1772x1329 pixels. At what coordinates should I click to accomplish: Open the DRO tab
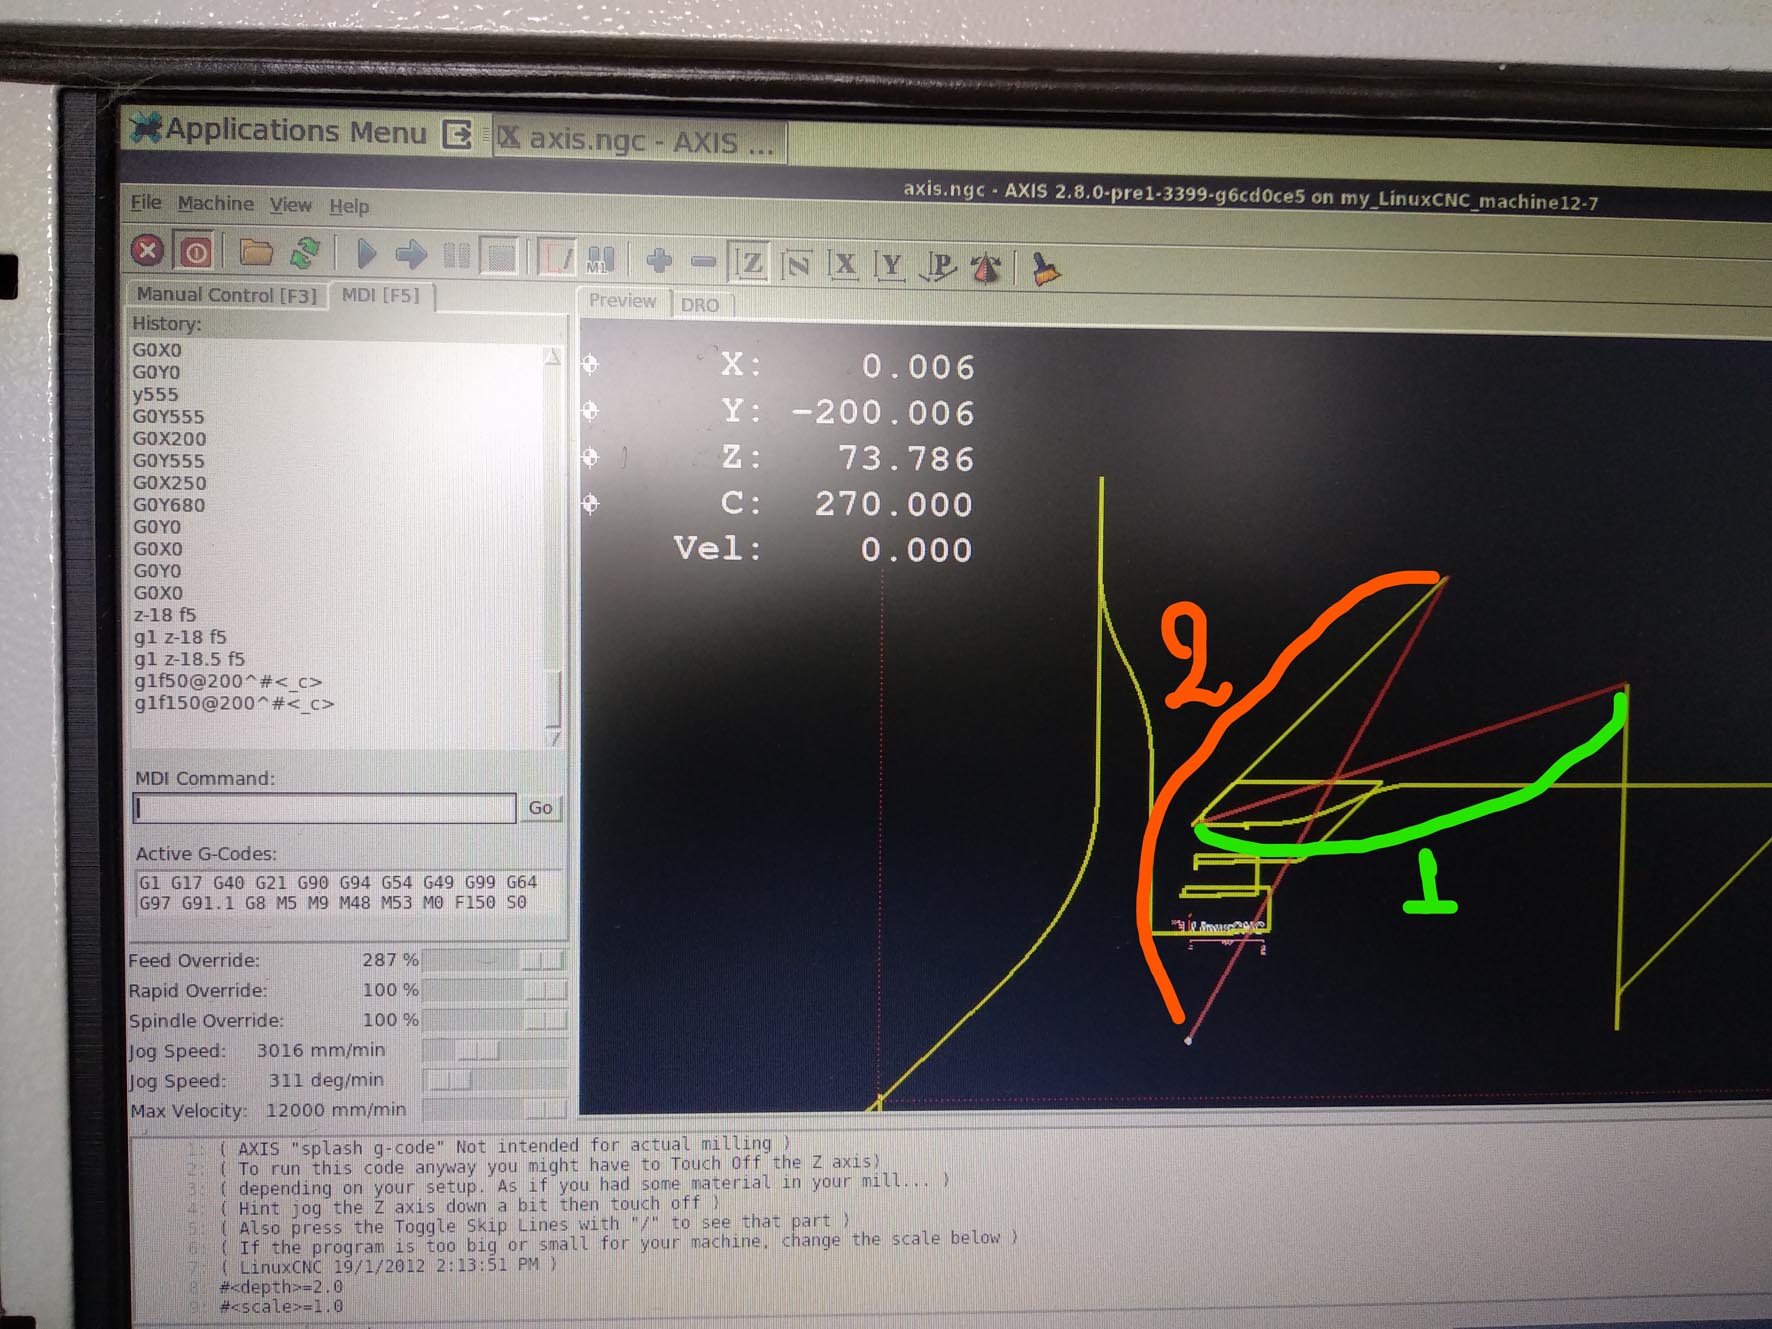(x=699, y=305)
